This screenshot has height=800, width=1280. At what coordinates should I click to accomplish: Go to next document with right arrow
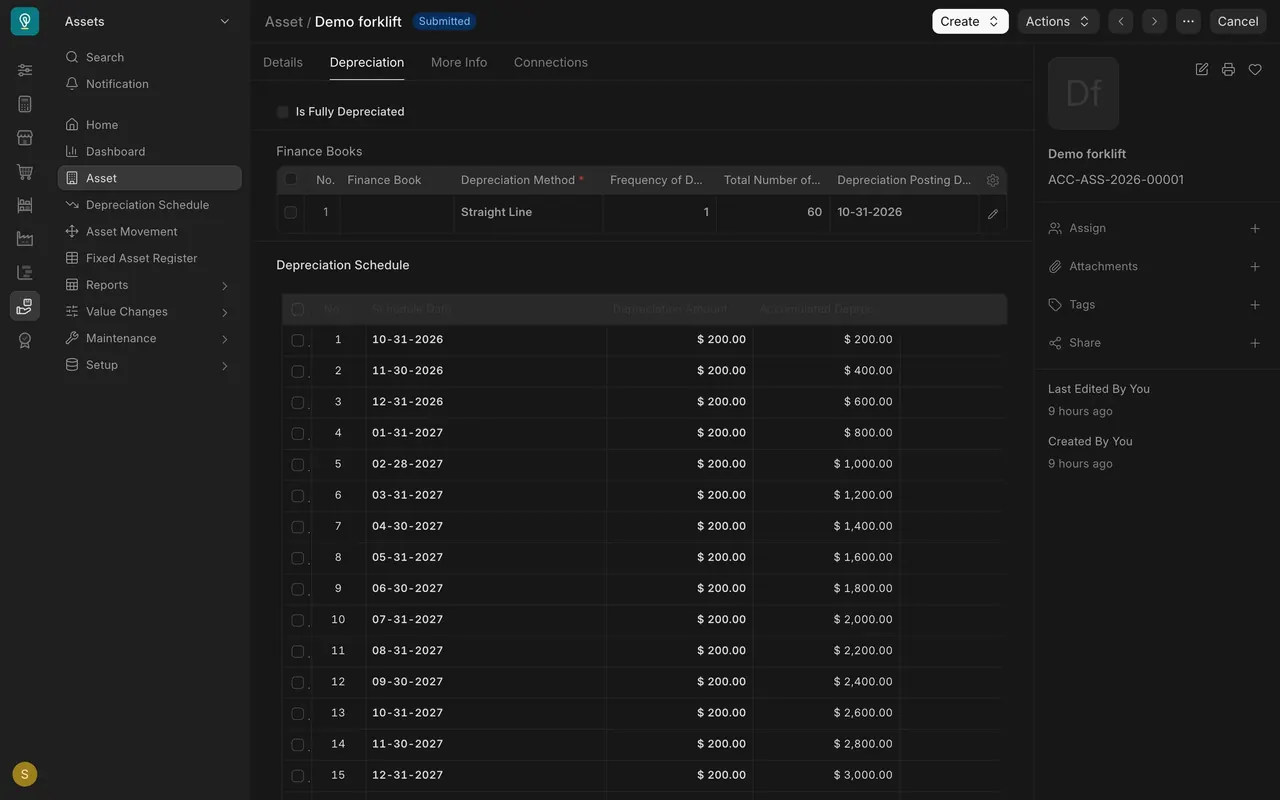tap(1155, 21)
